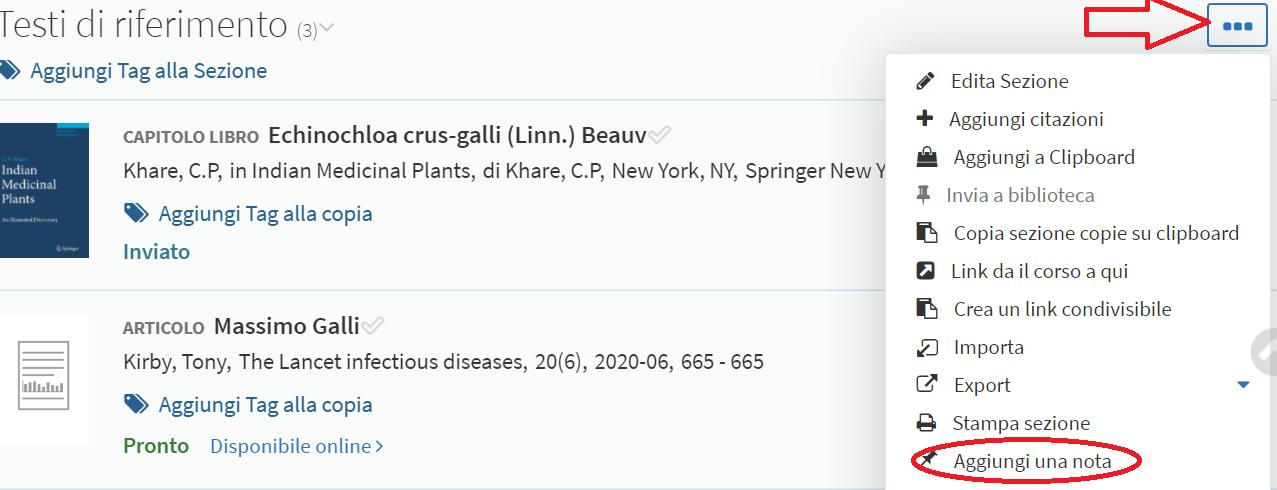Toggle the checkmark next to Massimo Galli title

(x=373, y=326)
